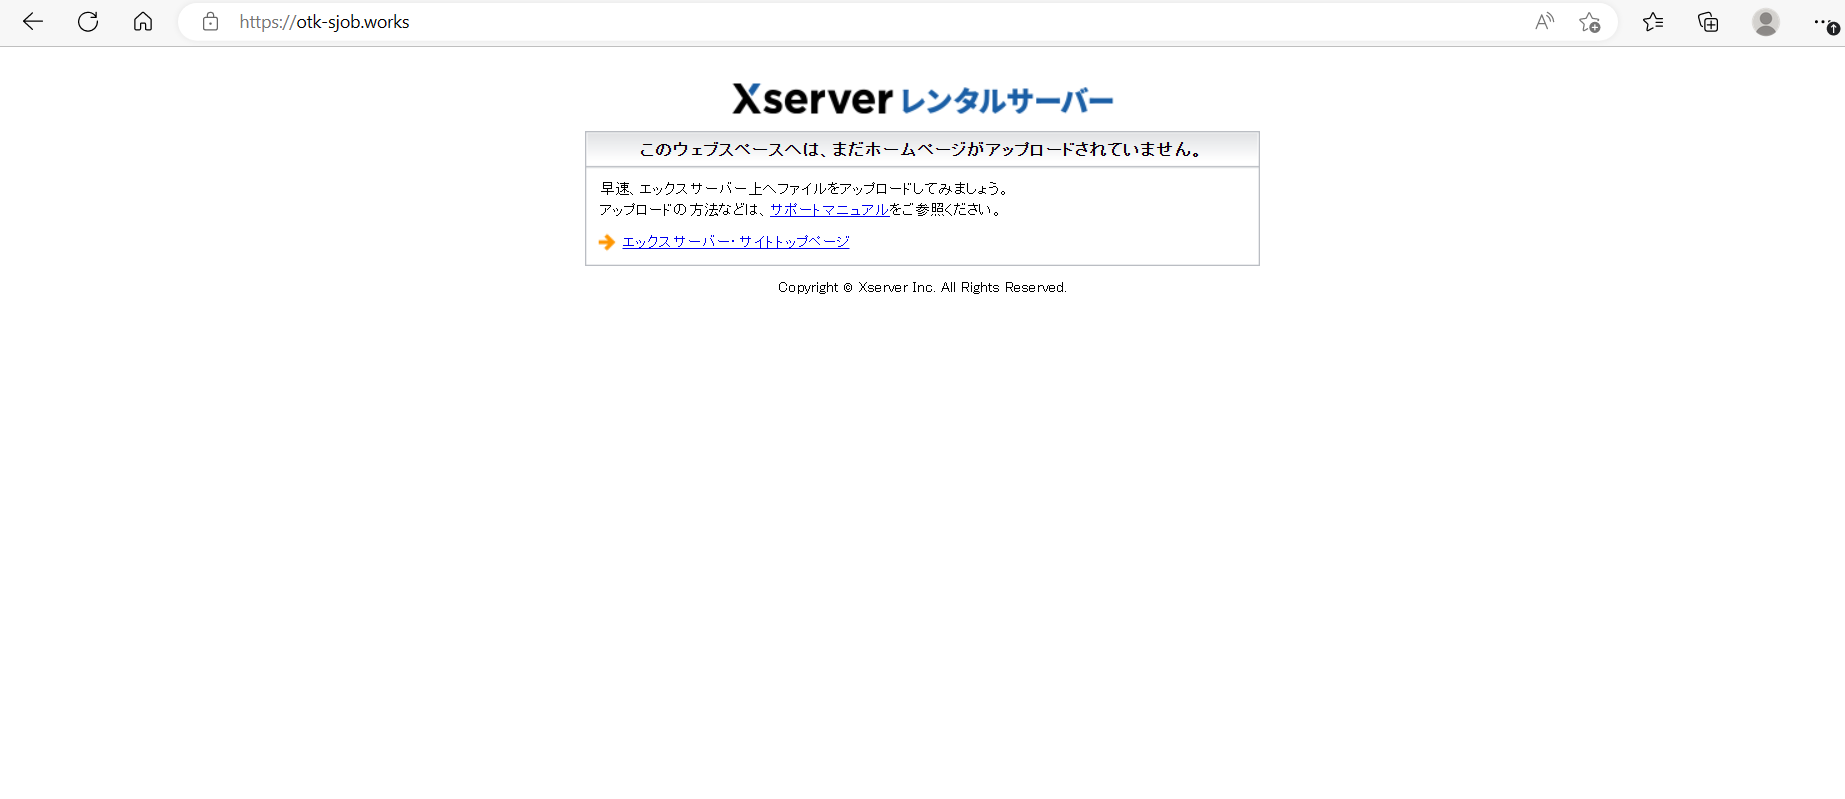Image resolution: width=1845 pixels, height=799 pixels.
Task: Go back using the browser back arrow
Action: pyautogui.click(x=33, y=22)
